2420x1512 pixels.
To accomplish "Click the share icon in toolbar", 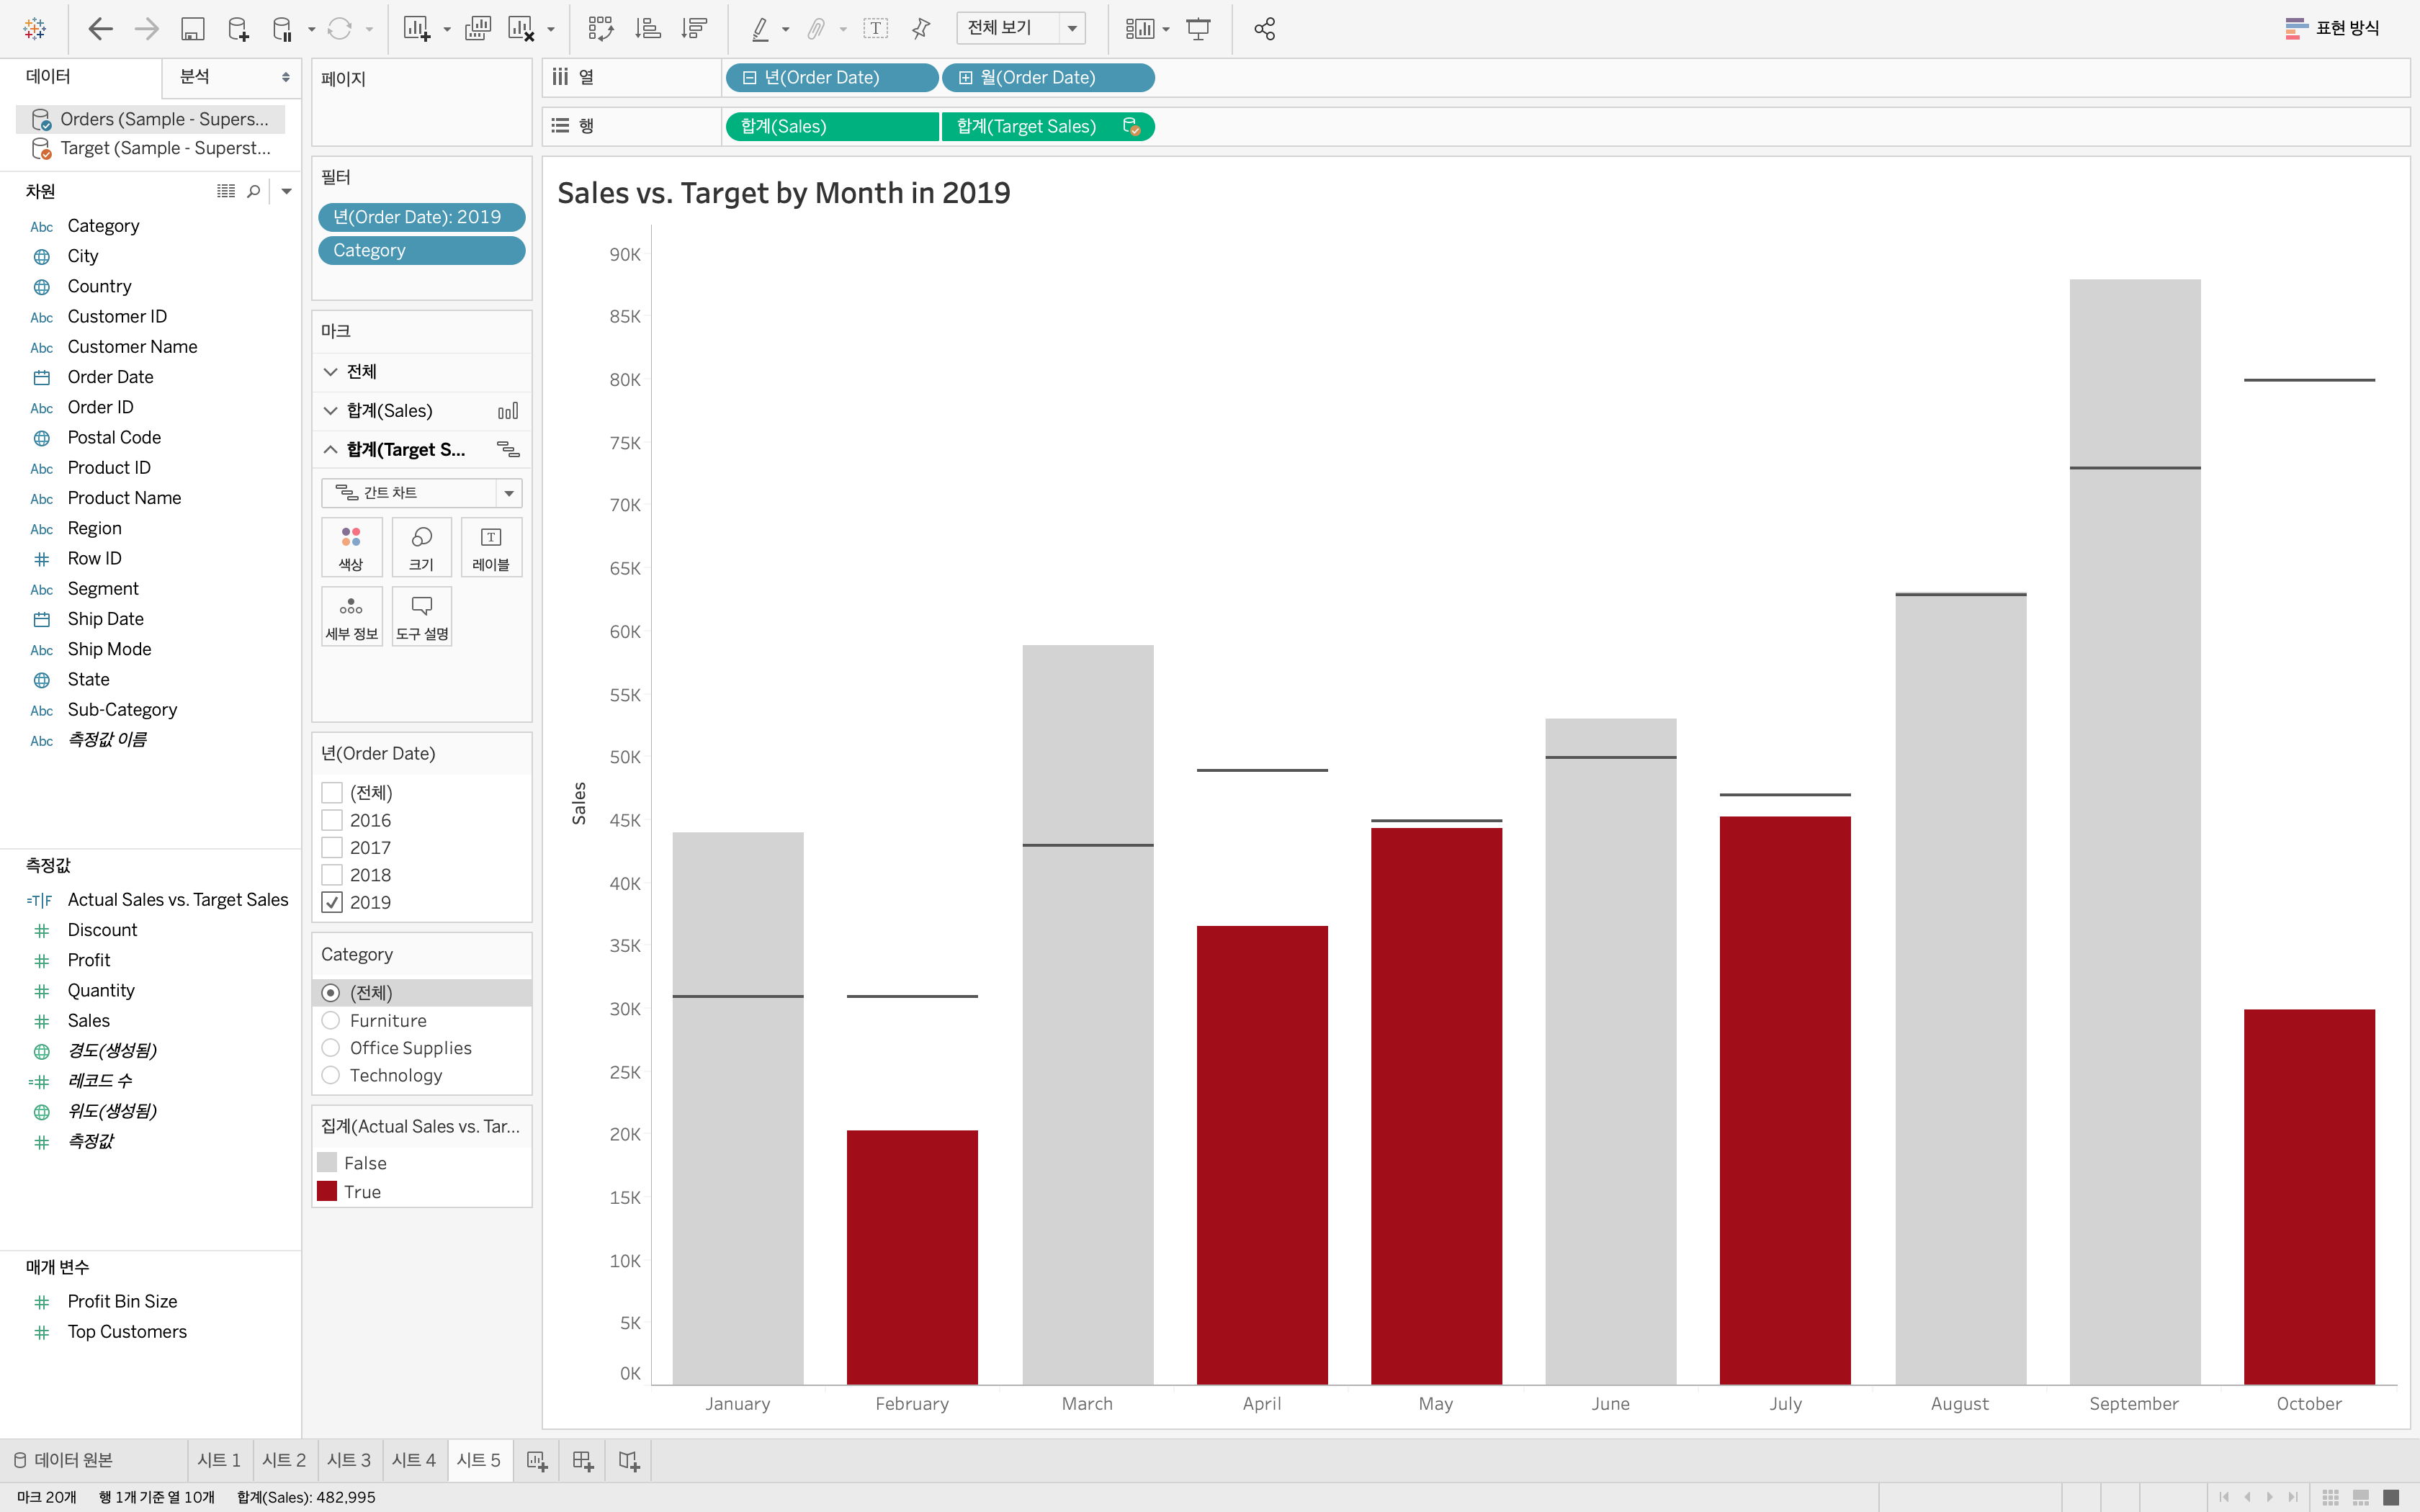I will point(1264,29).
